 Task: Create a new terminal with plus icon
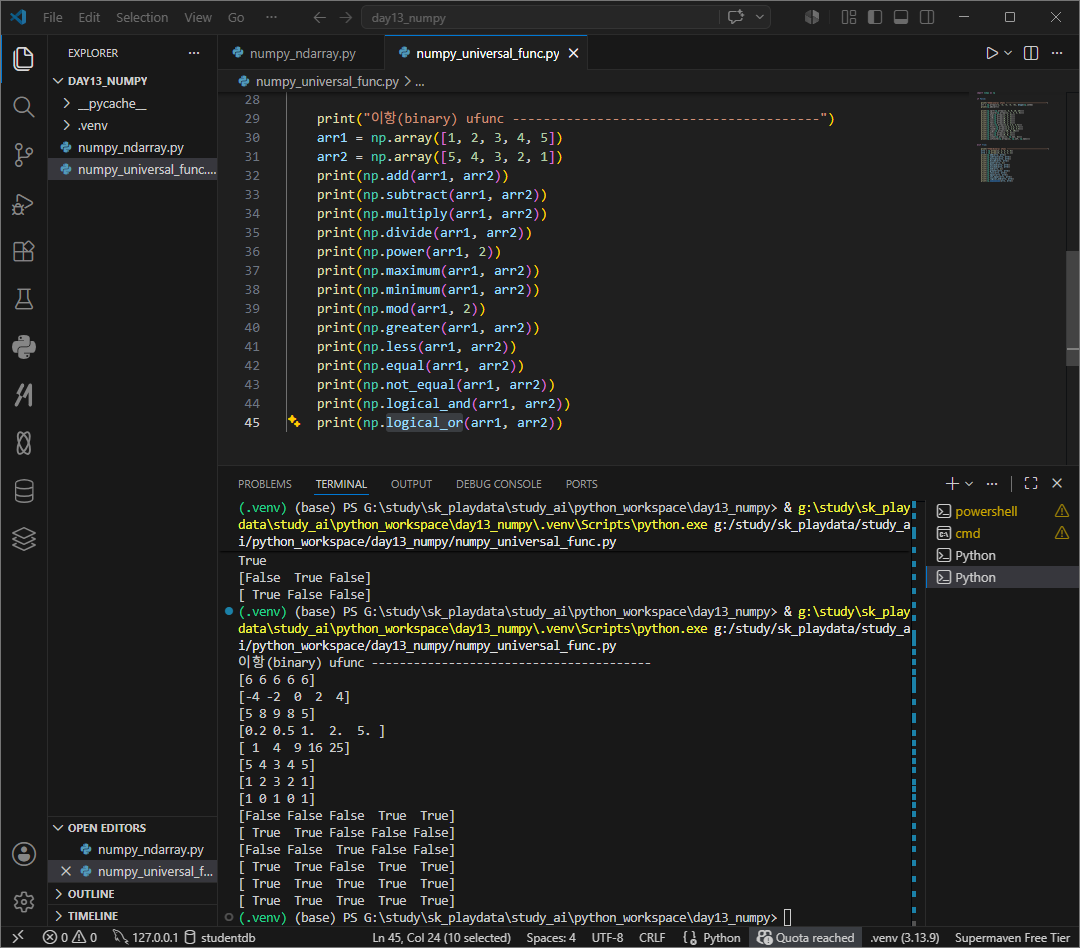click(952, 484)
